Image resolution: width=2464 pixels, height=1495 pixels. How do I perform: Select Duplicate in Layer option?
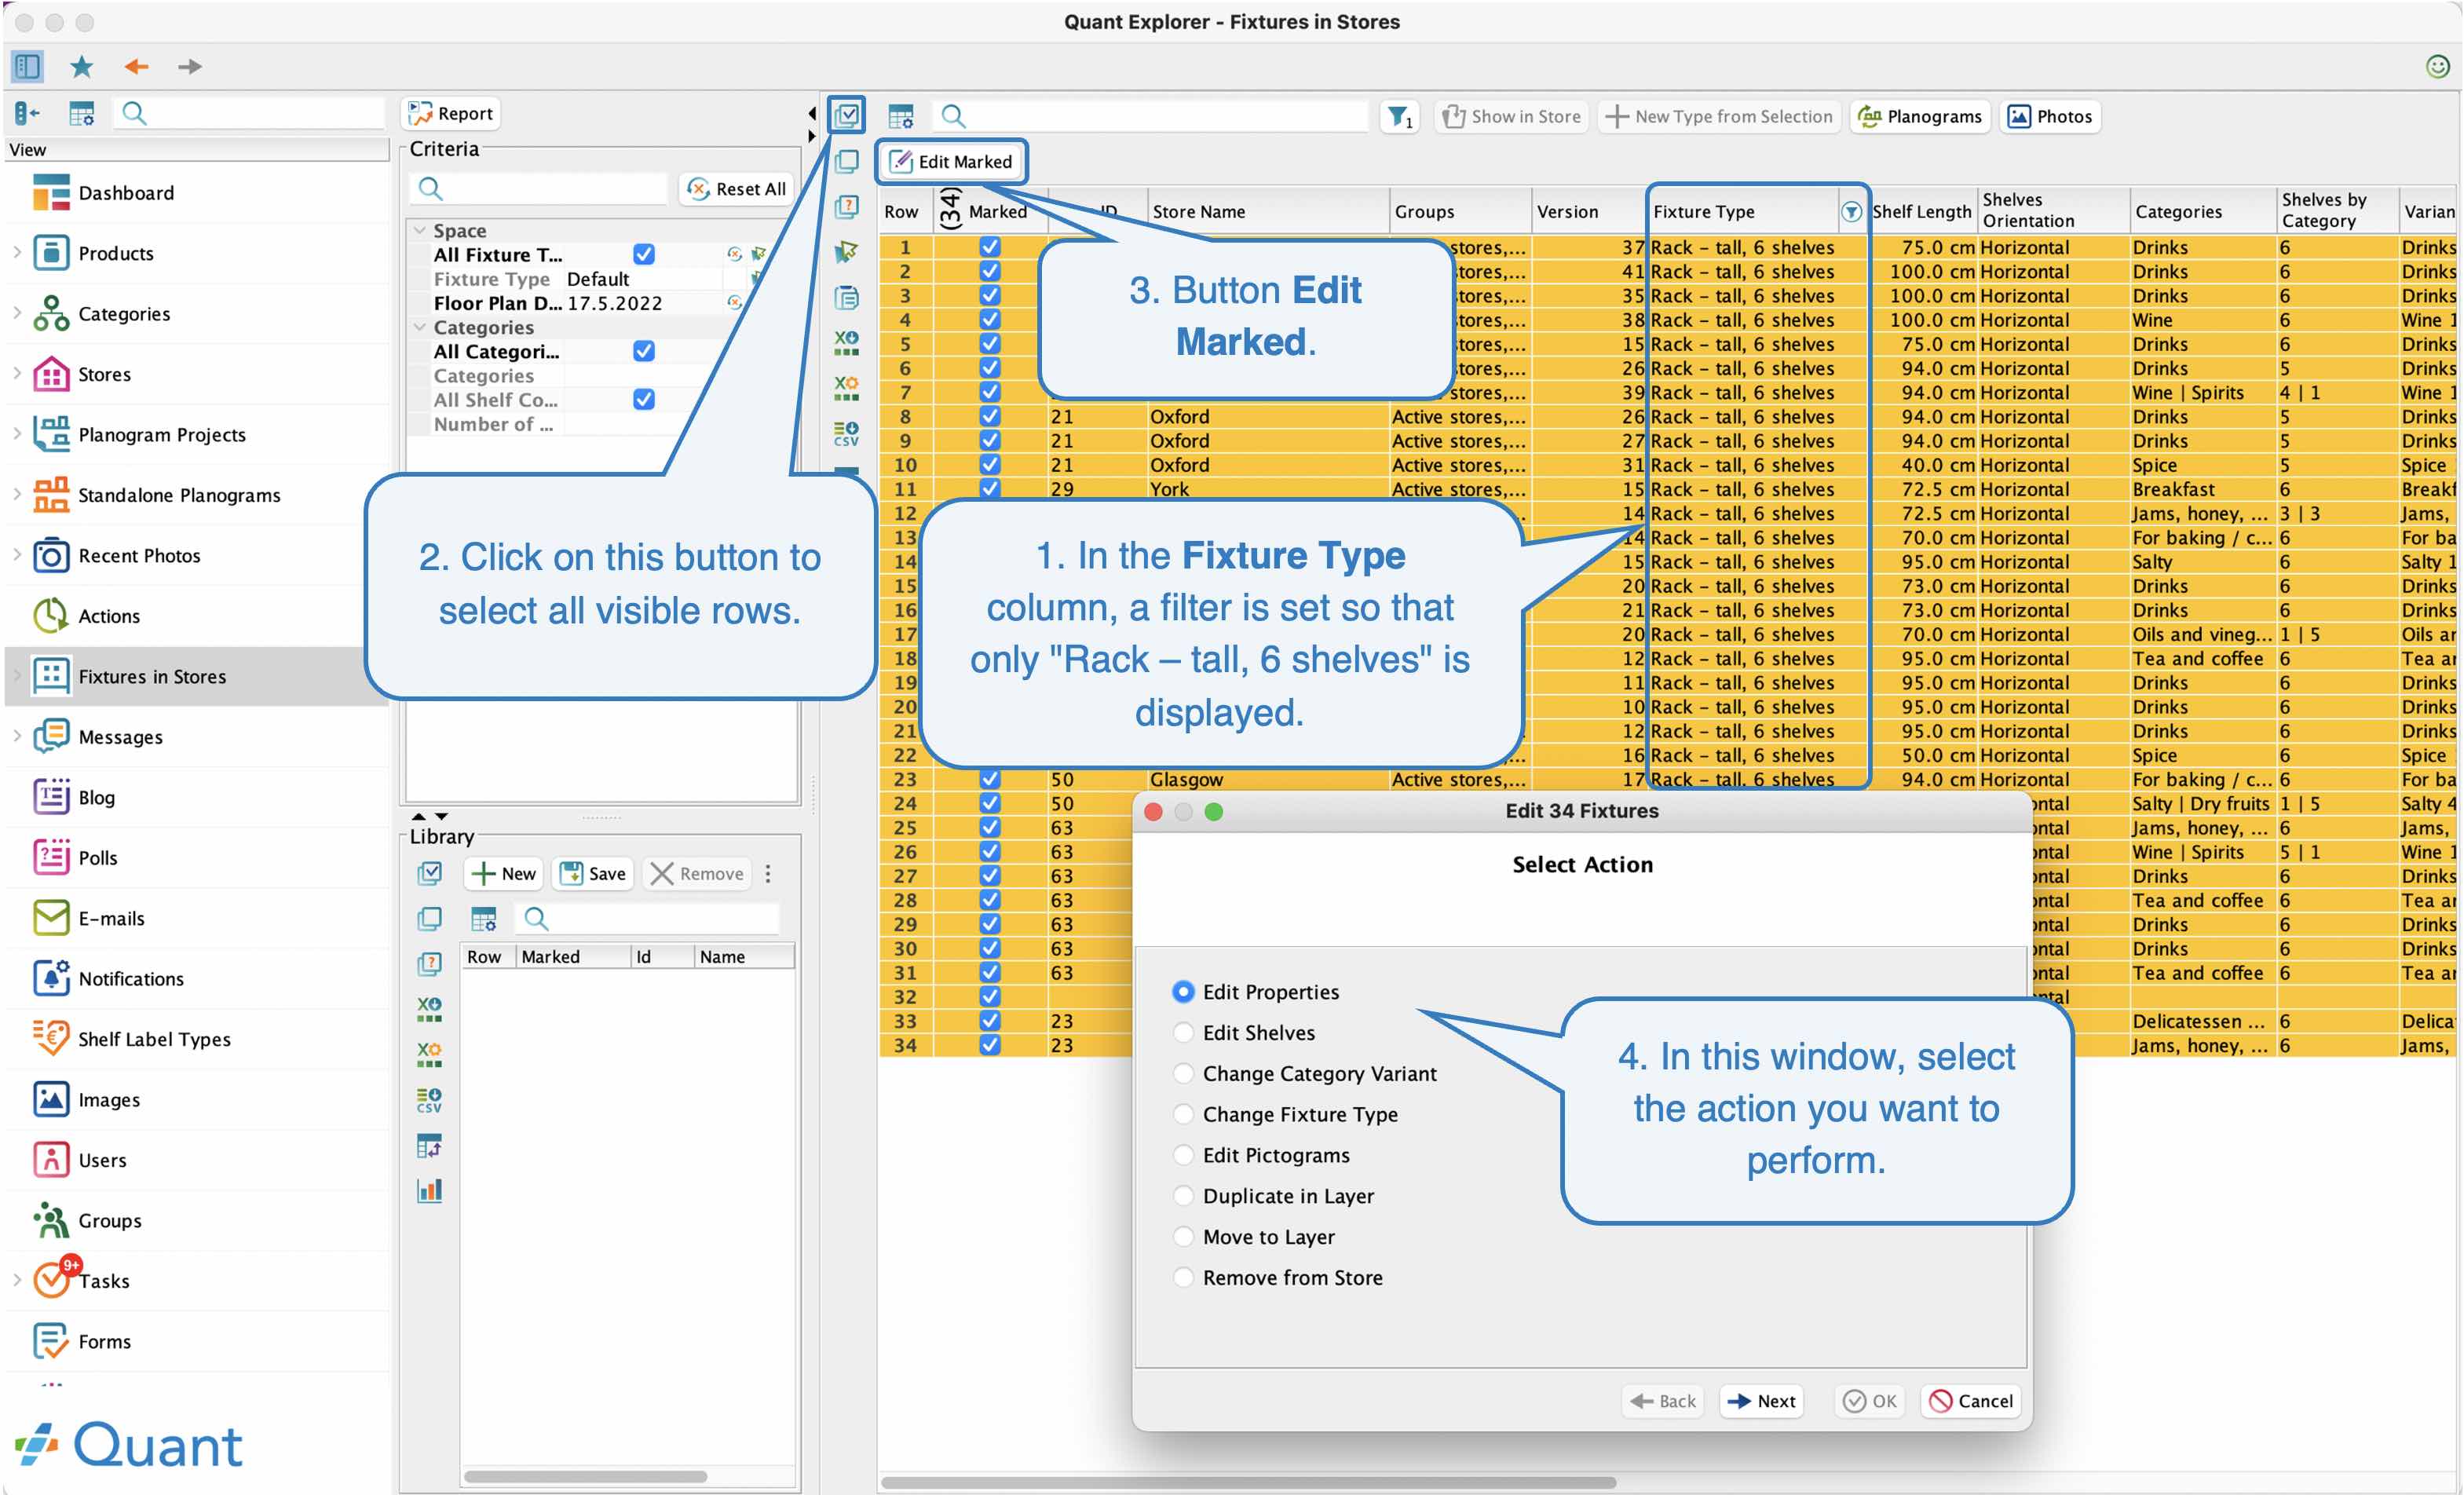click(x=1183, y=1196)
